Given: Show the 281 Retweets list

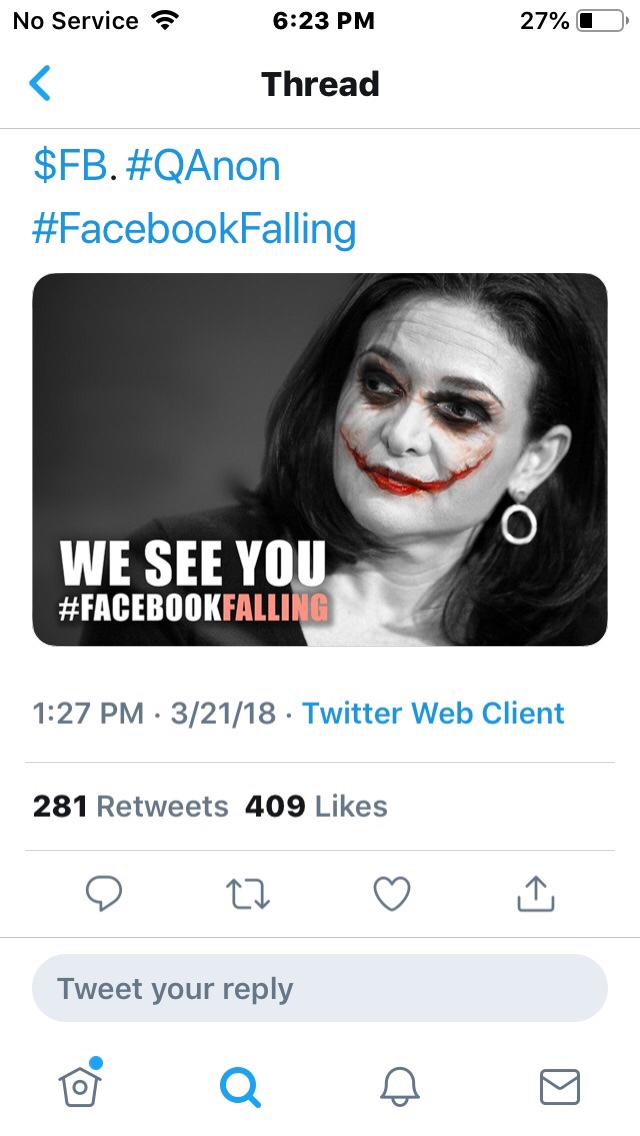Looking at the screenshot, I should click(130, 806).
